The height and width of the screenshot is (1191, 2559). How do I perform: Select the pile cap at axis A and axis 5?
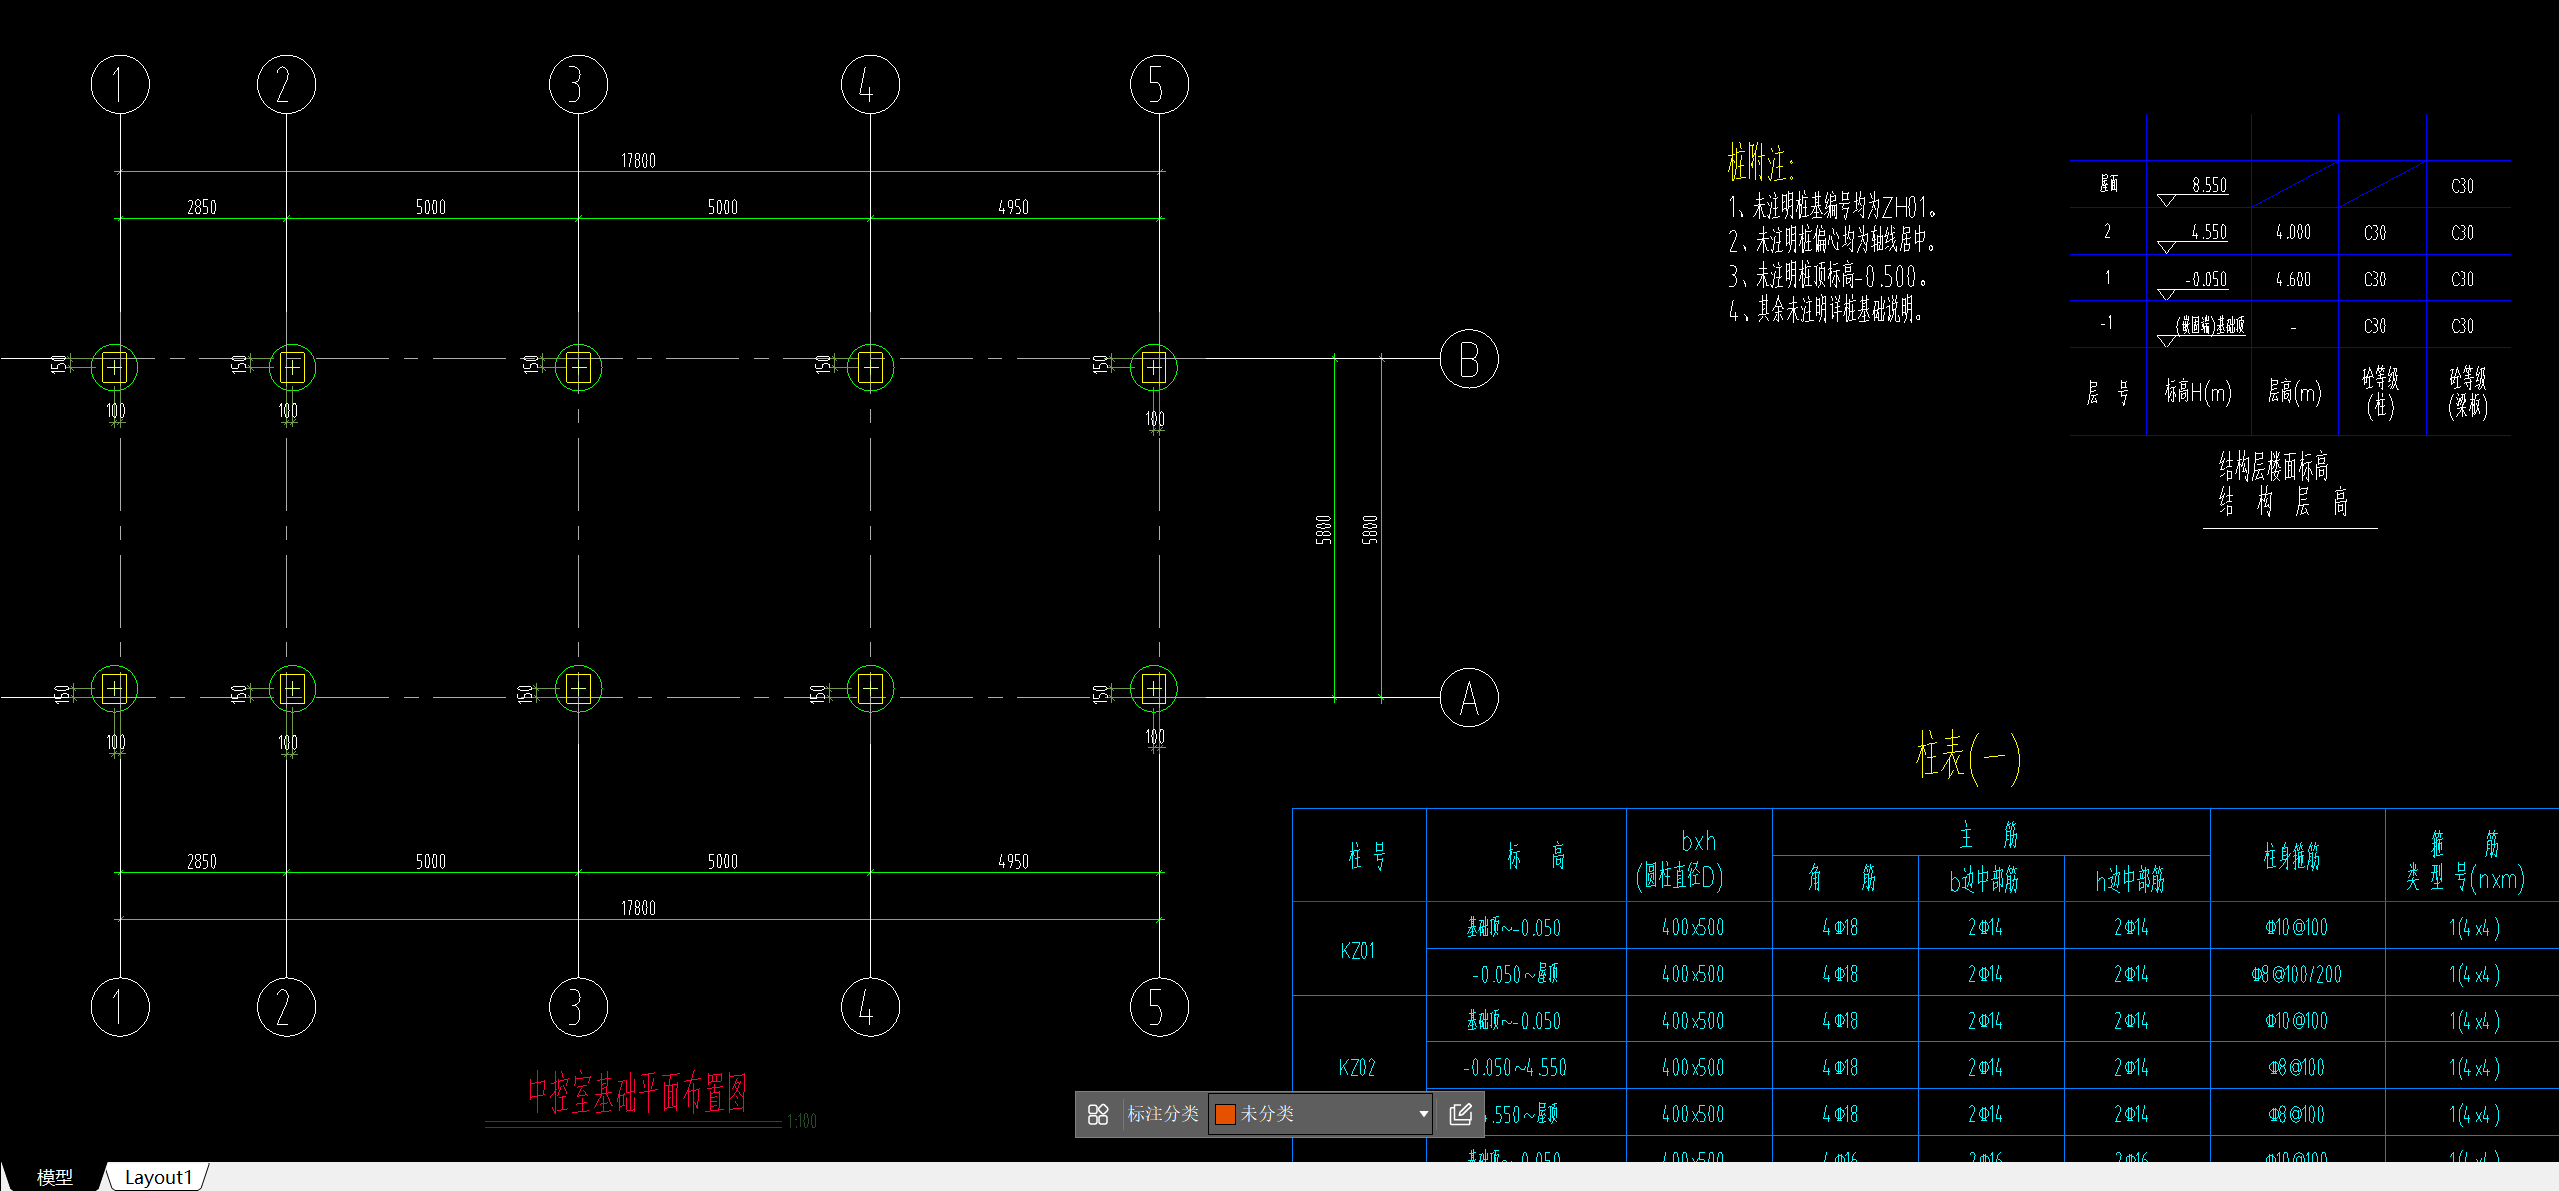pos(1154,689)
